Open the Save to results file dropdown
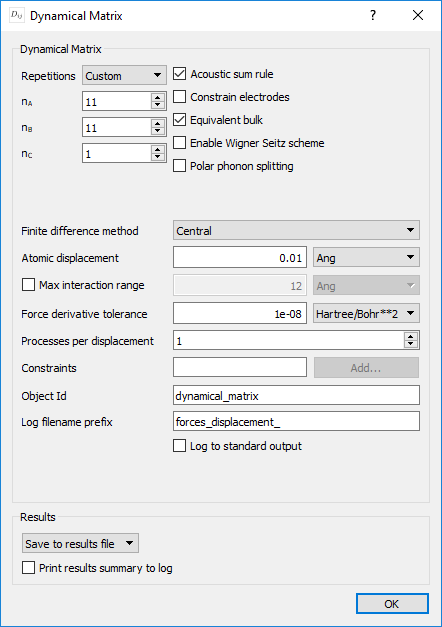 coord(80,543)
